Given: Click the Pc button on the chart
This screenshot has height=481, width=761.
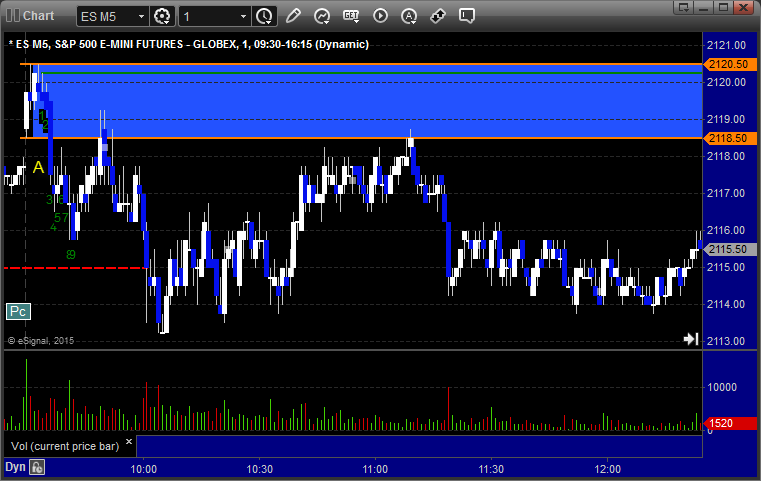Looking at the screenshot, I should pyautogui.click(x=18, y=312).
